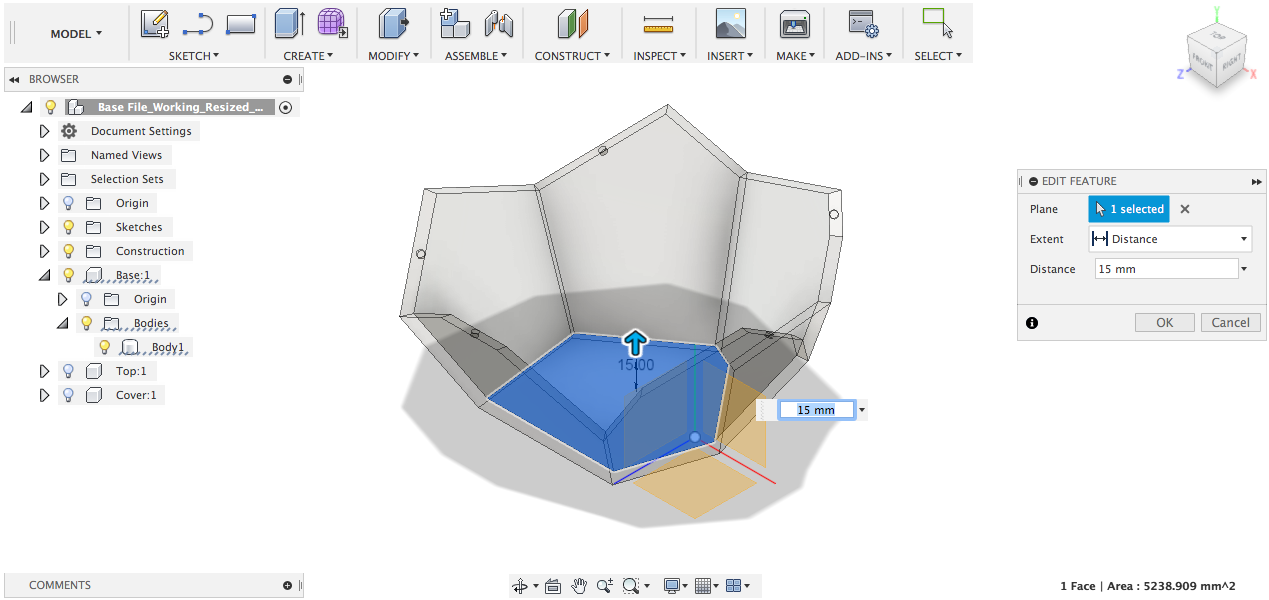Expand the Selection Sets tree node
The height and width of the screenshot is (600, 1269).
(x=44, y=179)
